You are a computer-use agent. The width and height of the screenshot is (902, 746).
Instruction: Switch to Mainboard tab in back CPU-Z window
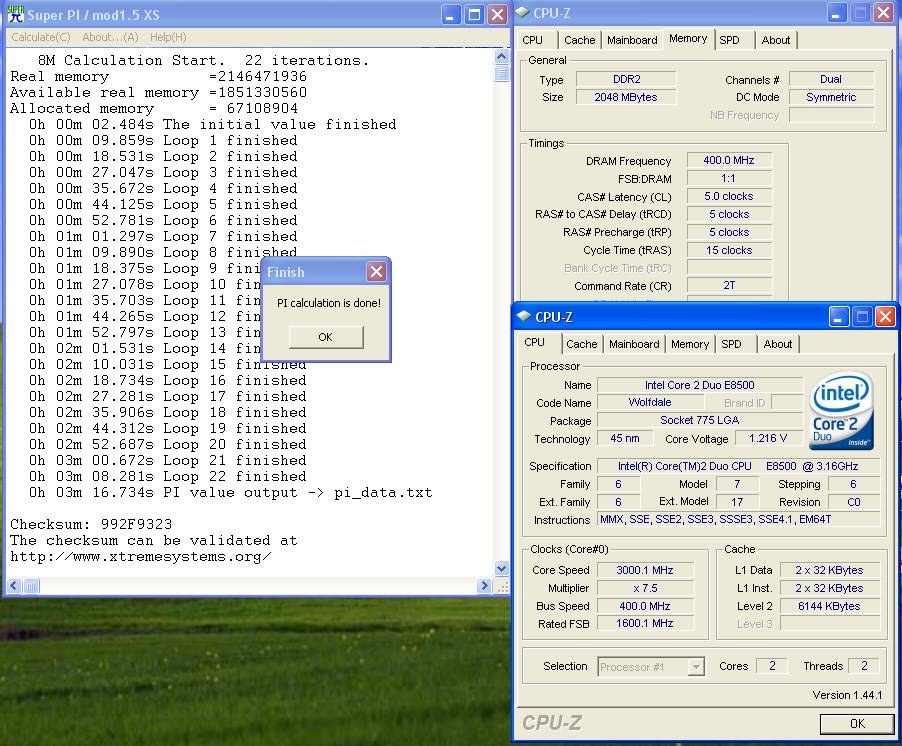(632, 40)
